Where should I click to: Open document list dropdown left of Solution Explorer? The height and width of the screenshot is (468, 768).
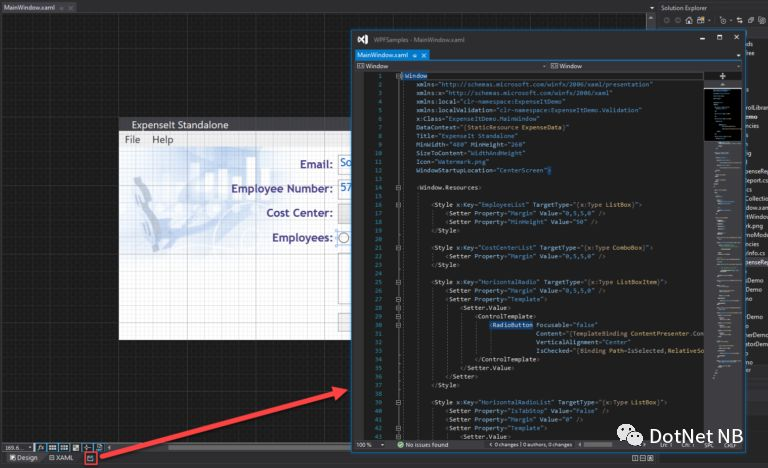pyautogui.click(x=651, y=8)
